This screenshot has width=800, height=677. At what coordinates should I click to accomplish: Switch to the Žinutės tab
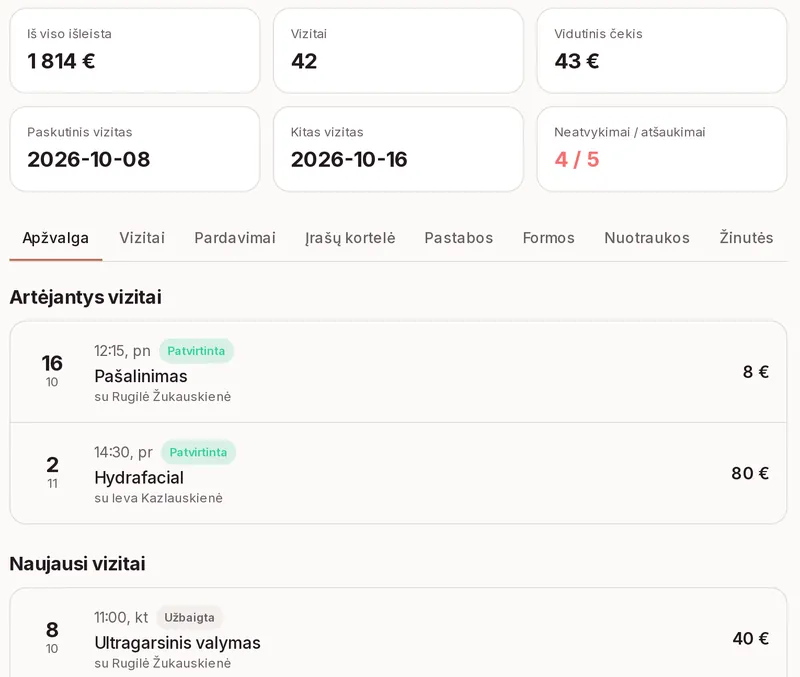pos(746,238)
